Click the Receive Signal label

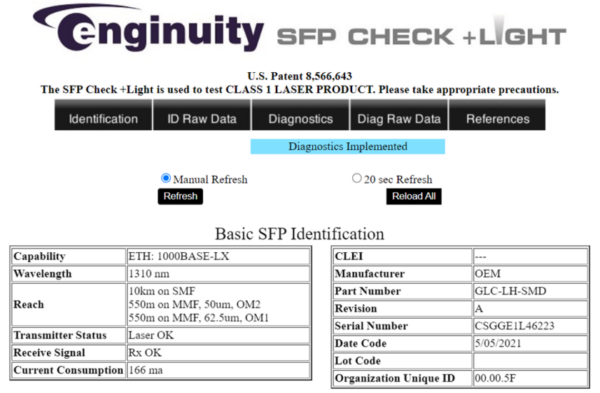49,353
